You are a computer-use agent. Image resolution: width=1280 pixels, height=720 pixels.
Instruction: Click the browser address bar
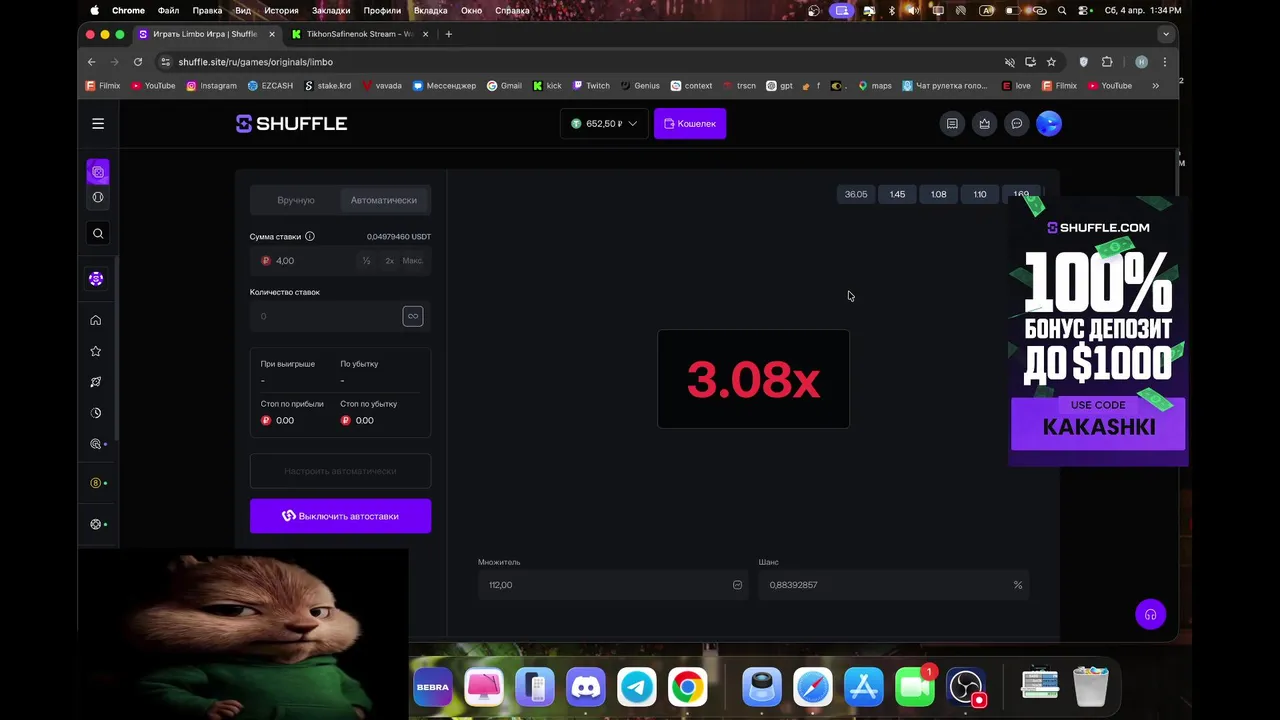(580, 62)
